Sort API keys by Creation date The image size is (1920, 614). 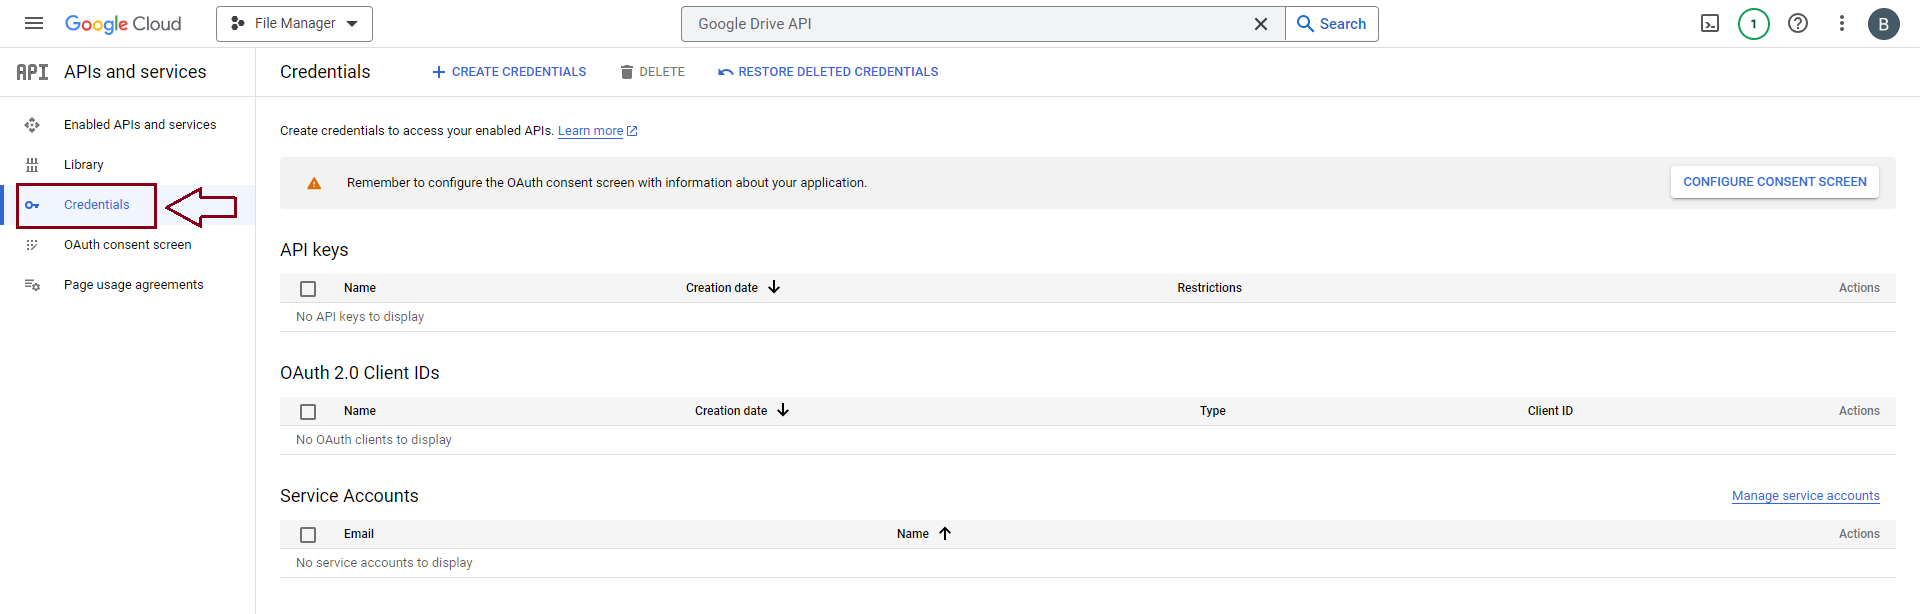(733, 288)
